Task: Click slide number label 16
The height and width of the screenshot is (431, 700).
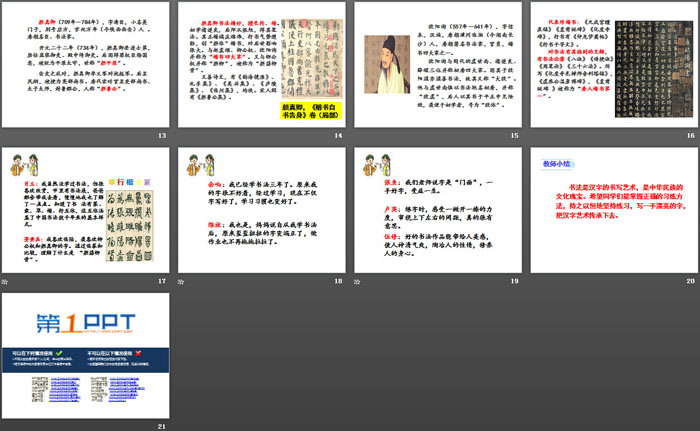Action: 691,135
